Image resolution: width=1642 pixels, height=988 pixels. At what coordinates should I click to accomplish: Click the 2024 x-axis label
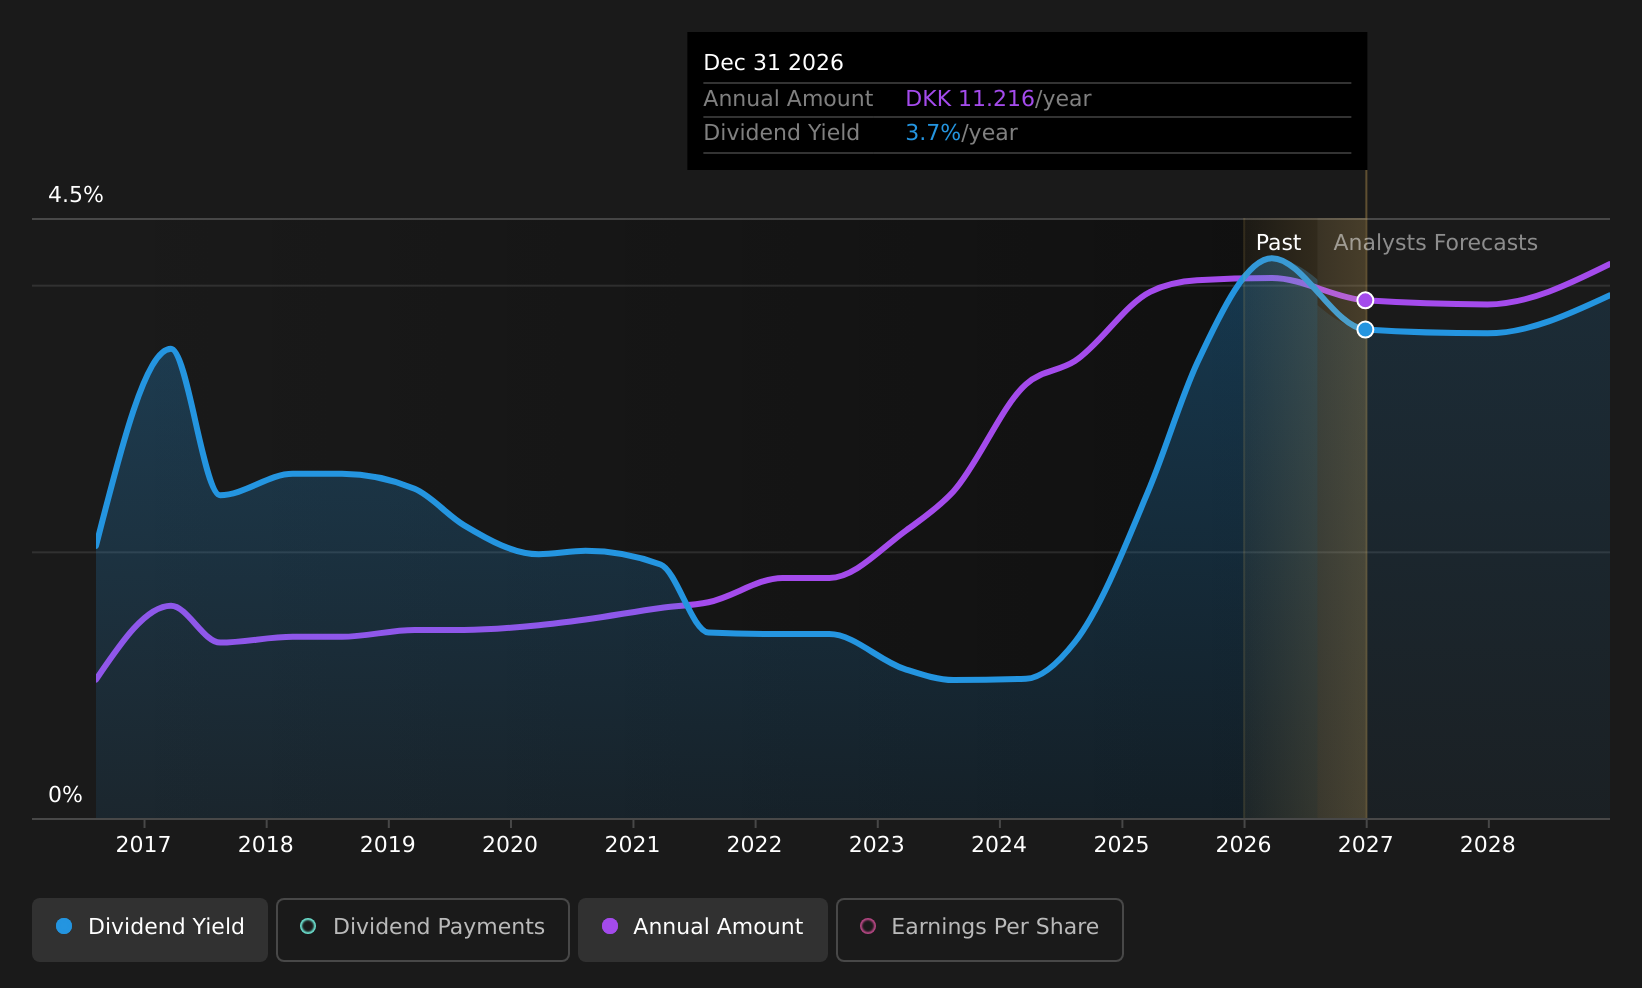click(999, 845)
